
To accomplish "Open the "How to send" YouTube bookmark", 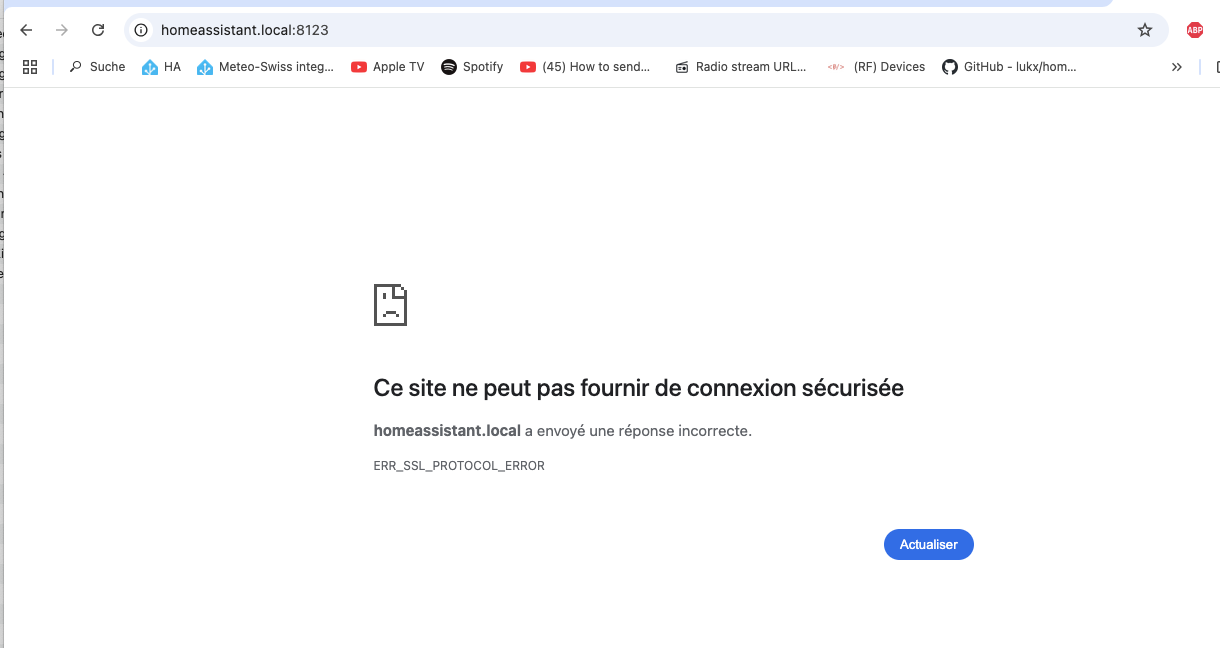I will [x=586, y=67].
